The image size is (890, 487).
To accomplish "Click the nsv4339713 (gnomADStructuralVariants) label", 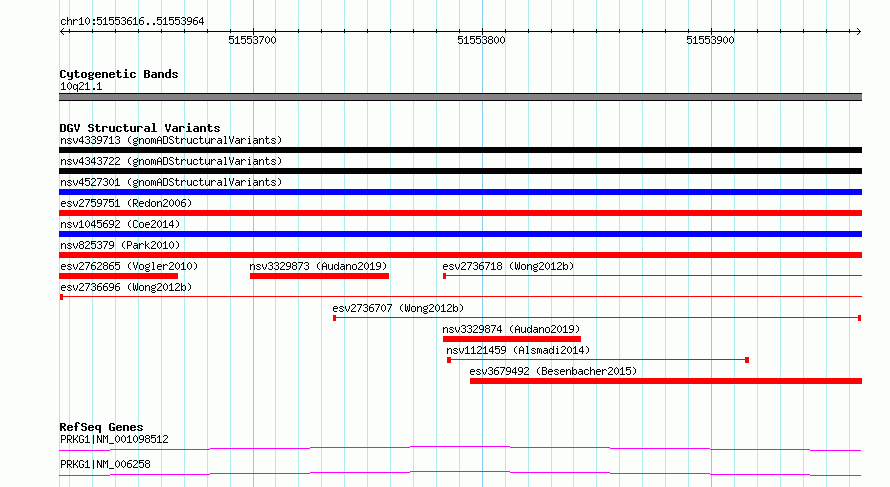I will (x=171, y=140).
